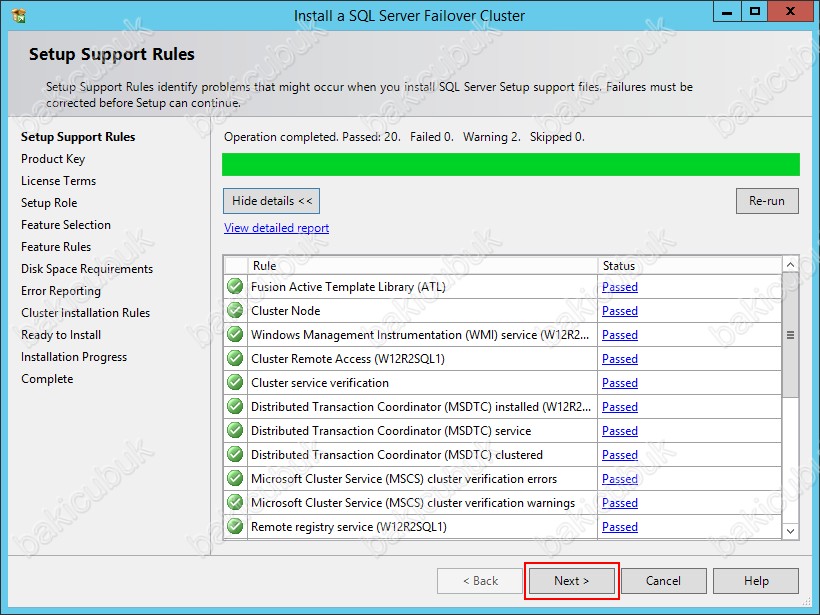
Task: Click the Cluster Remote Access (W12R2SQL1) rule name
Action: tap(348, 359)
